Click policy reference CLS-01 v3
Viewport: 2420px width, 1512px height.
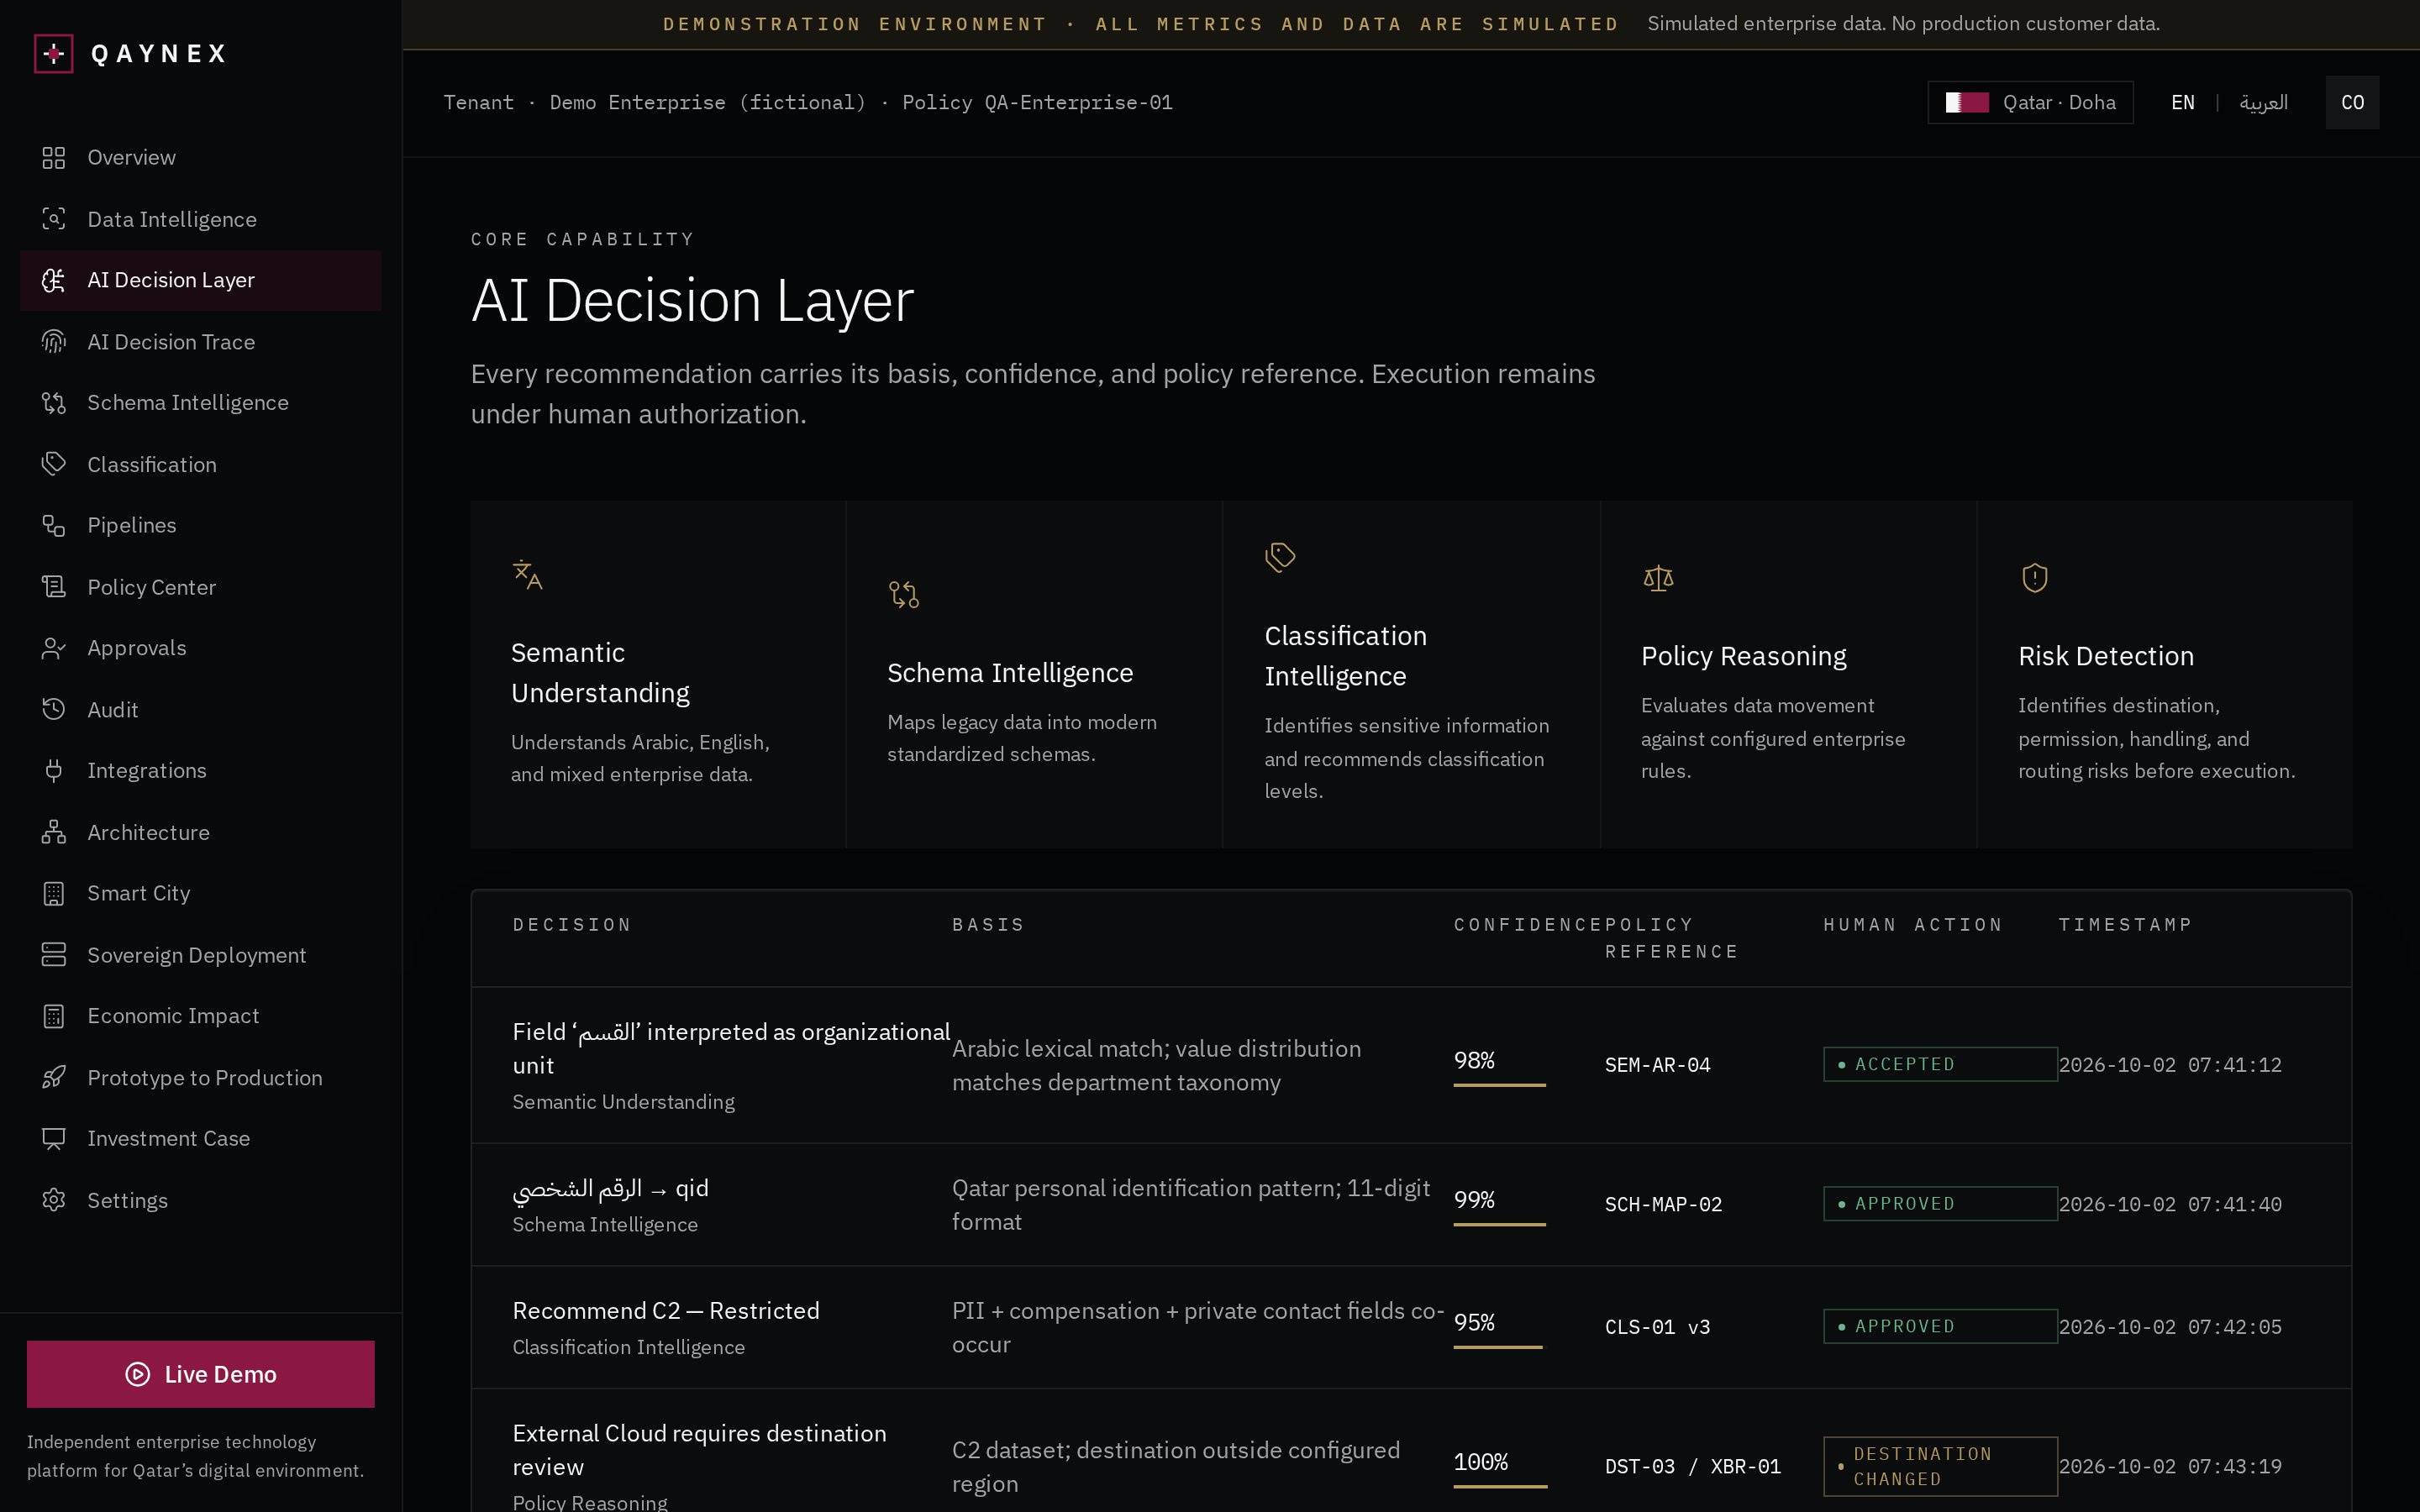click(1658, 1327)
